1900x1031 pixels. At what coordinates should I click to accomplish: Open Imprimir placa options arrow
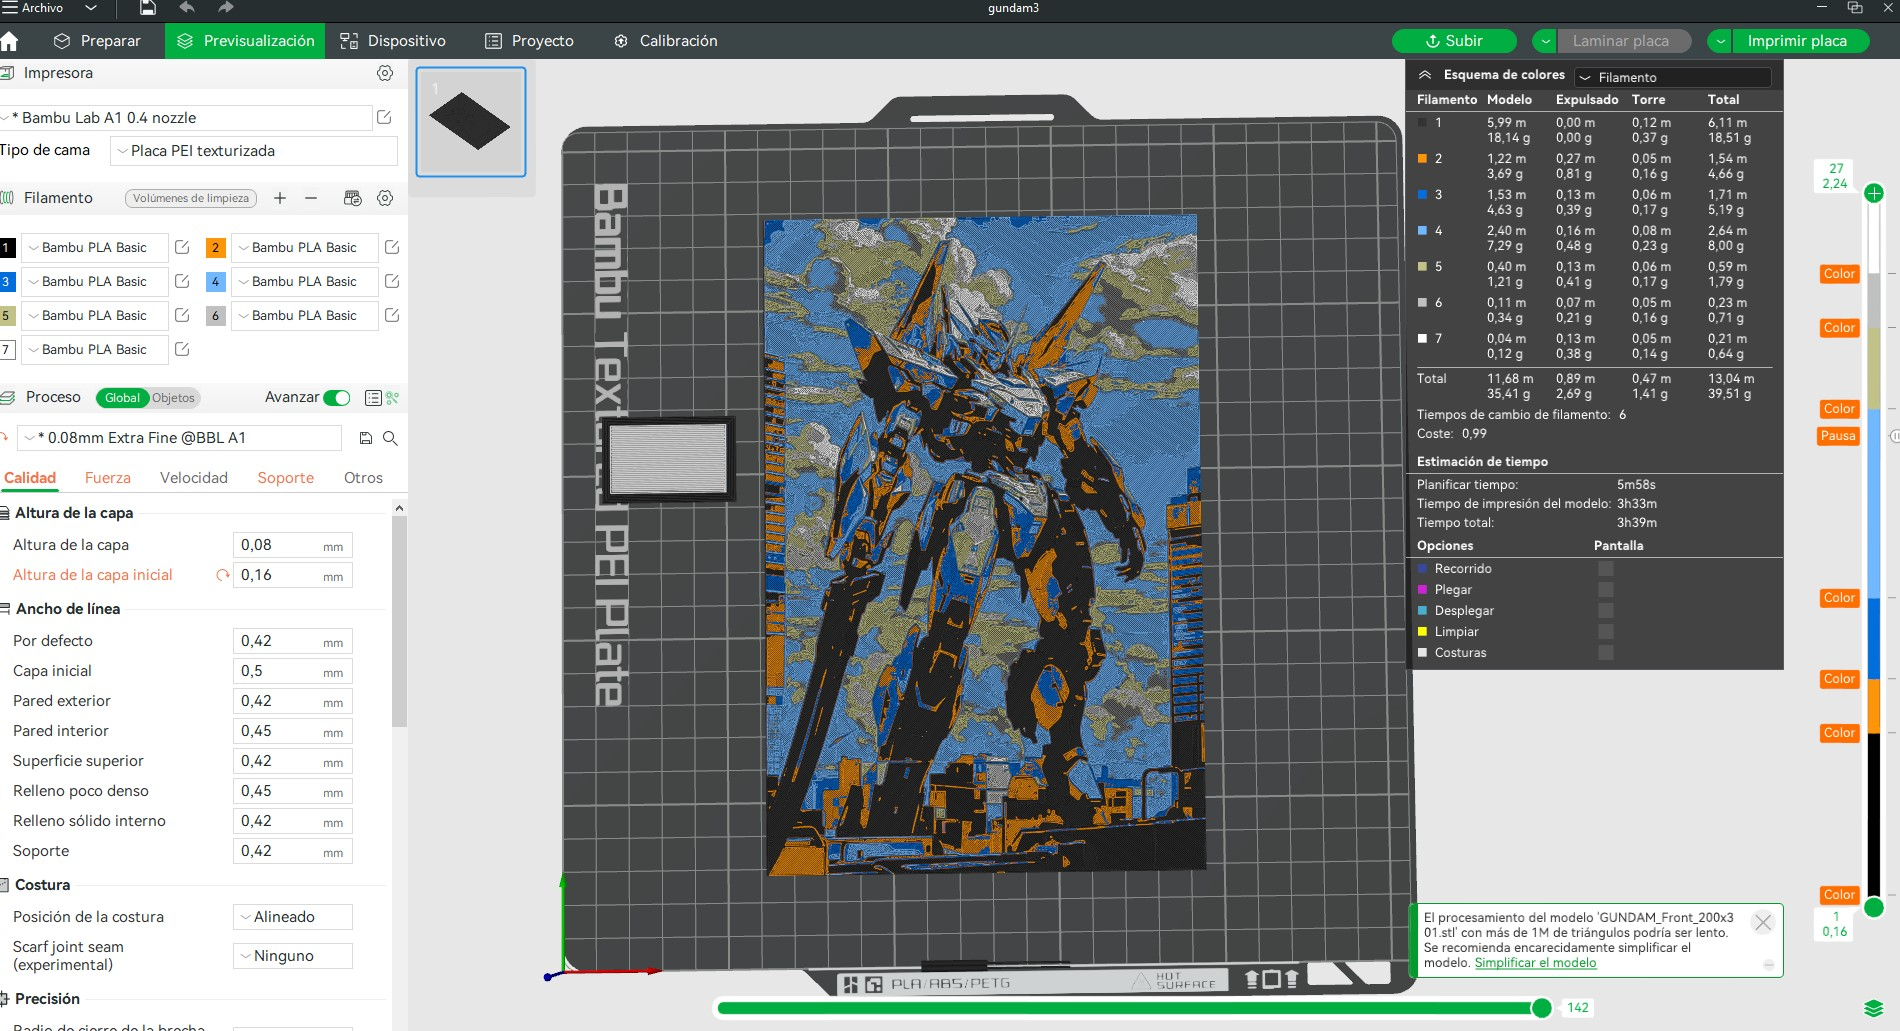coord(1720,41)
